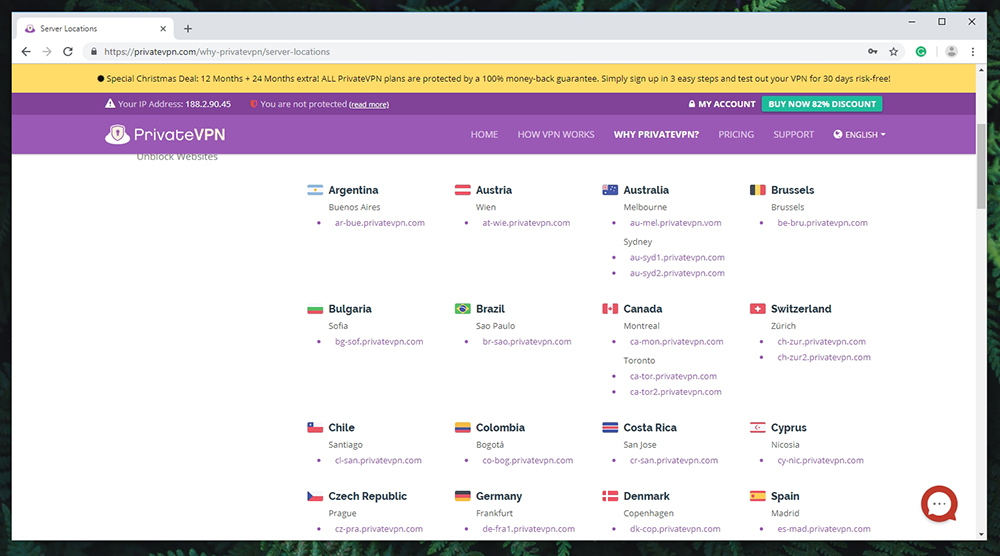Viewport: 1000px width, 556px height.
Task: Click the Austria flag icon
Action: [x=462, y=190]
